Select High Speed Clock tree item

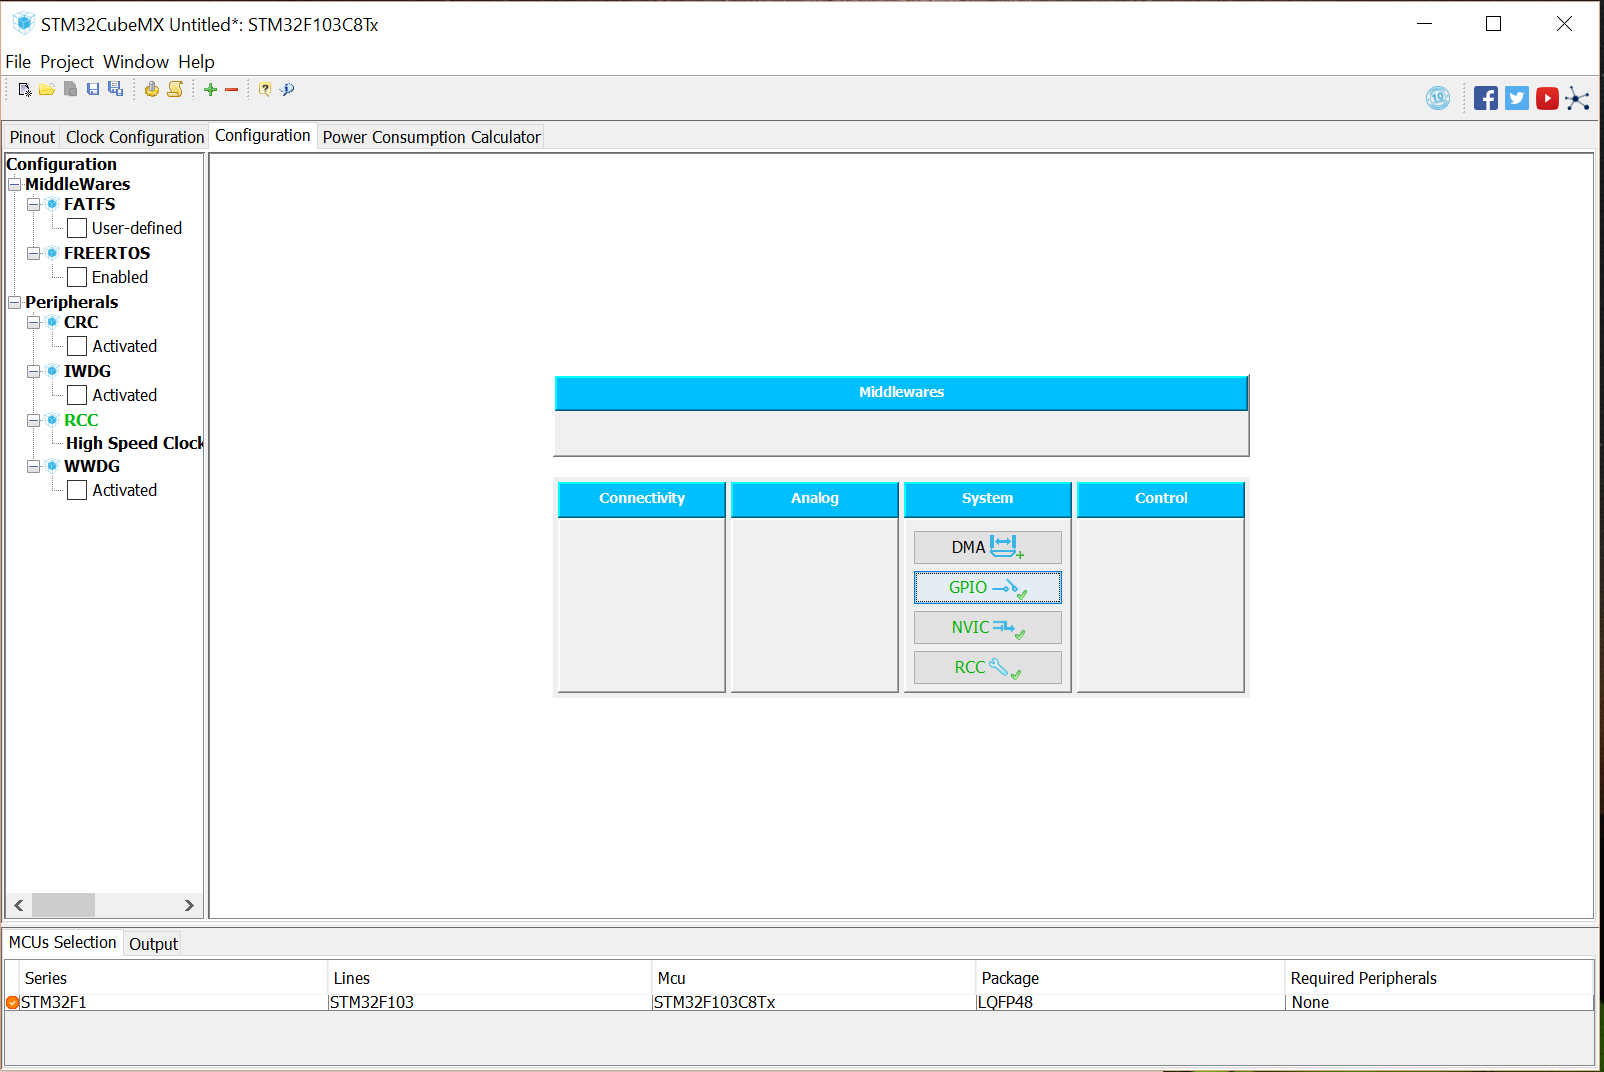click(134, 443)
